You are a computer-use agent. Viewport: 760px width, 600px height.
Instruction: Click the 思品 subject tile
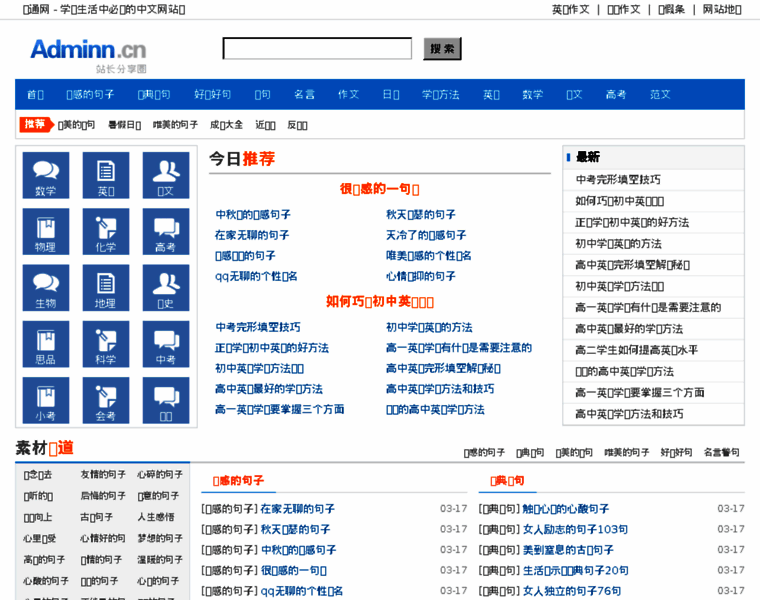point(46,344)
